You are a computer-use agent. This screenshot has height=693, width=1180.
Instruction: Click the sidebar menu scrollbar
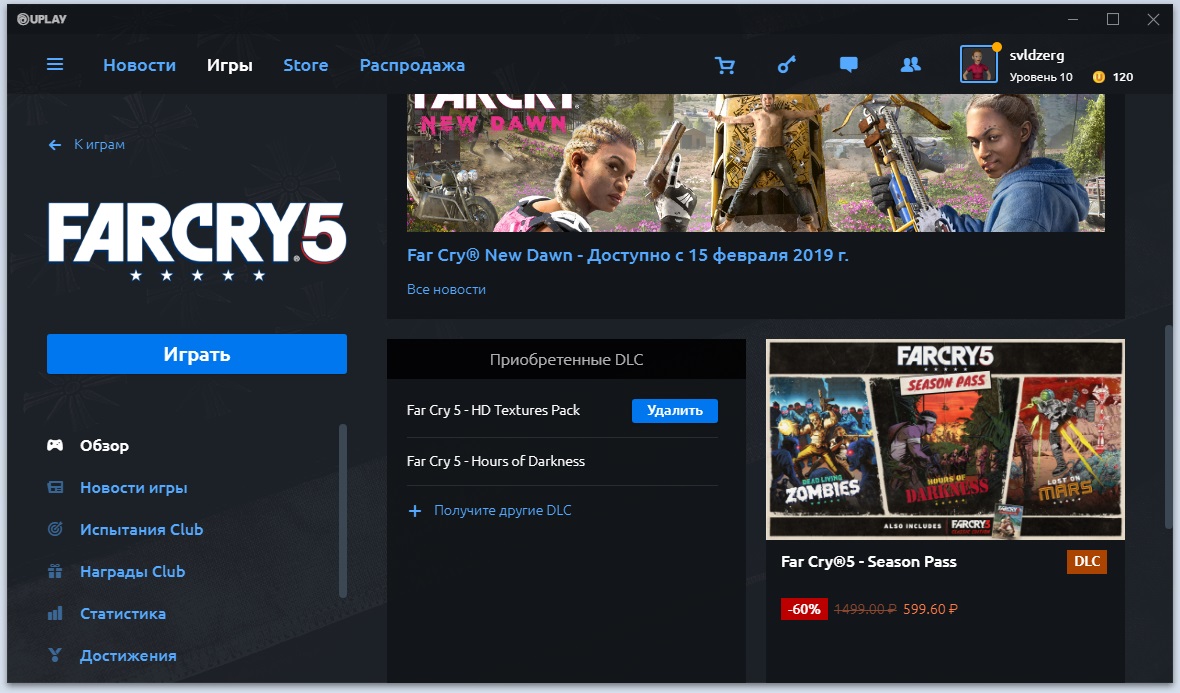tap(343, 511)
